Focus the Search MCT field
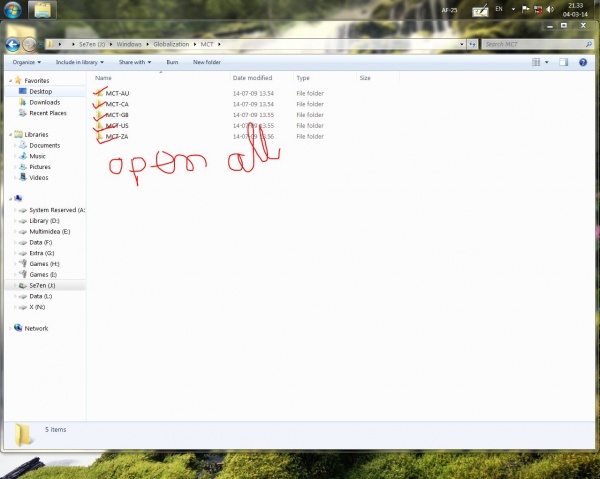 536,44
